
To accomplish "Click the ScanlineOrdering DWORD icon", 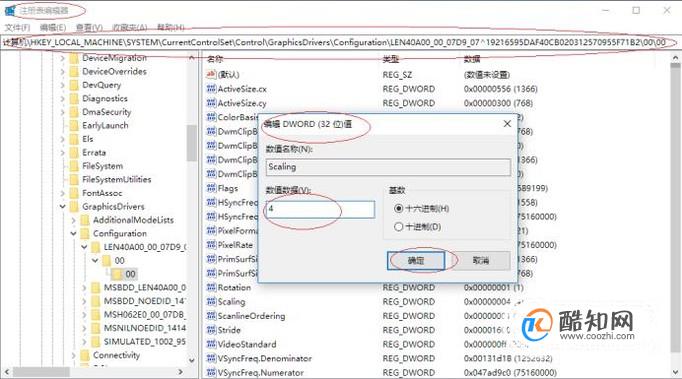I will pos(211,315).
